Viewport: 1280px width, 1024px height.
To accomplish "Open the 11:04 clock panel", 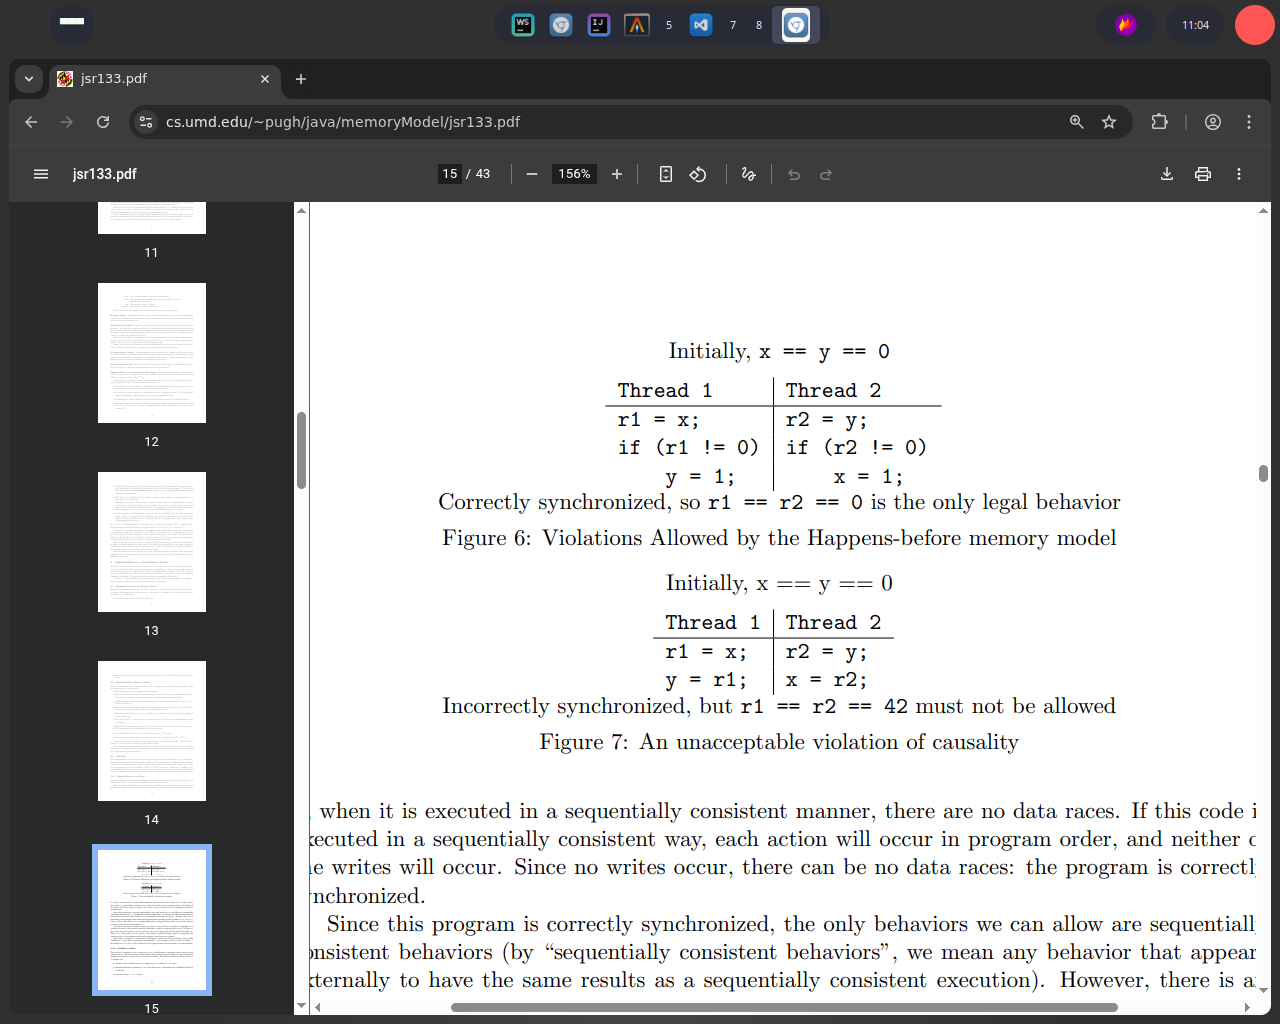I will tap(1196, 25).
